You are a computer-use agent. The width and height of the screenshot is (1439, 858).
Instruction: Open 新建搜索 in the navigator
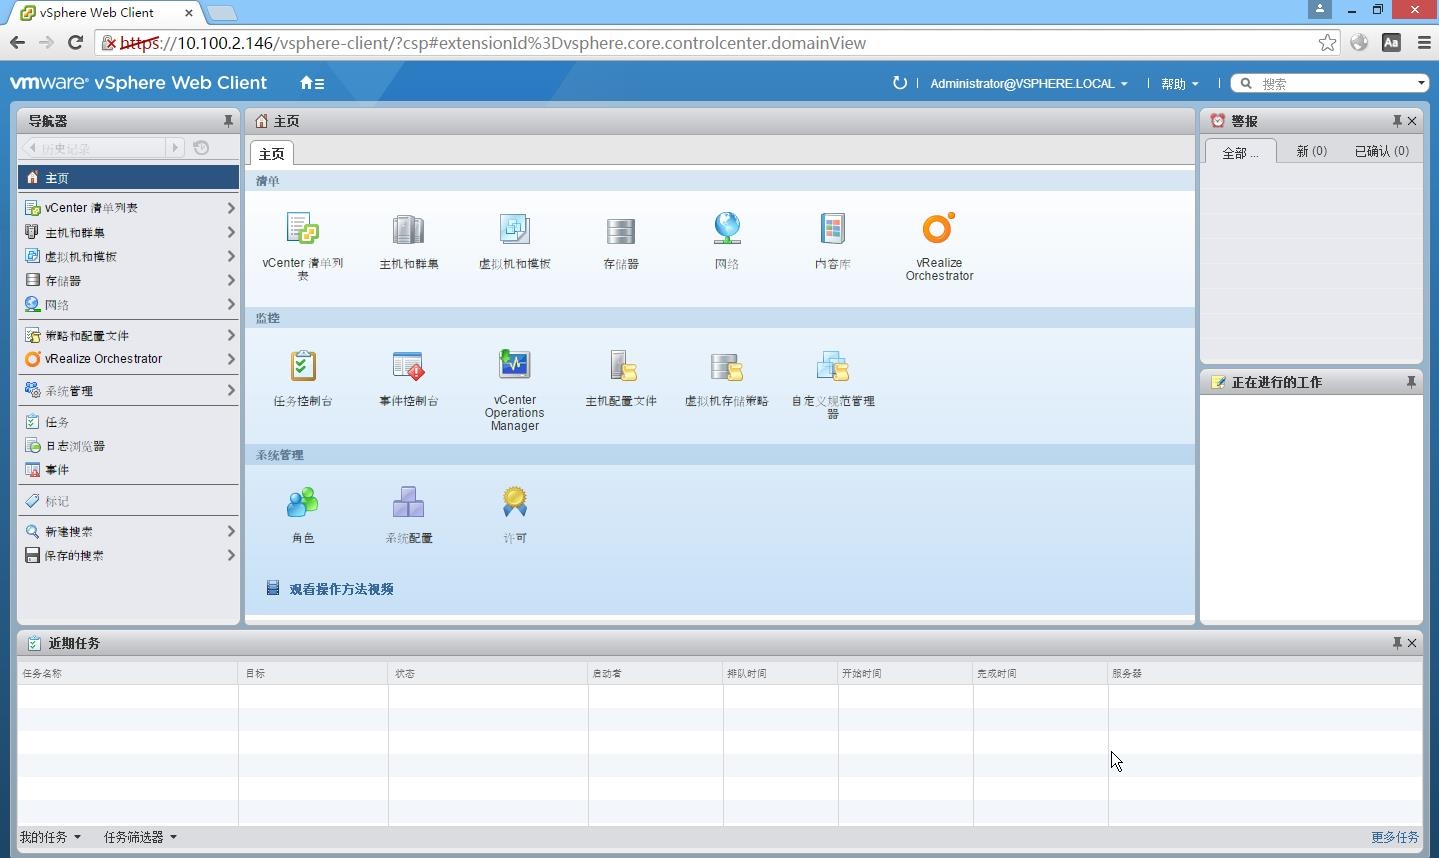(128, 531)
